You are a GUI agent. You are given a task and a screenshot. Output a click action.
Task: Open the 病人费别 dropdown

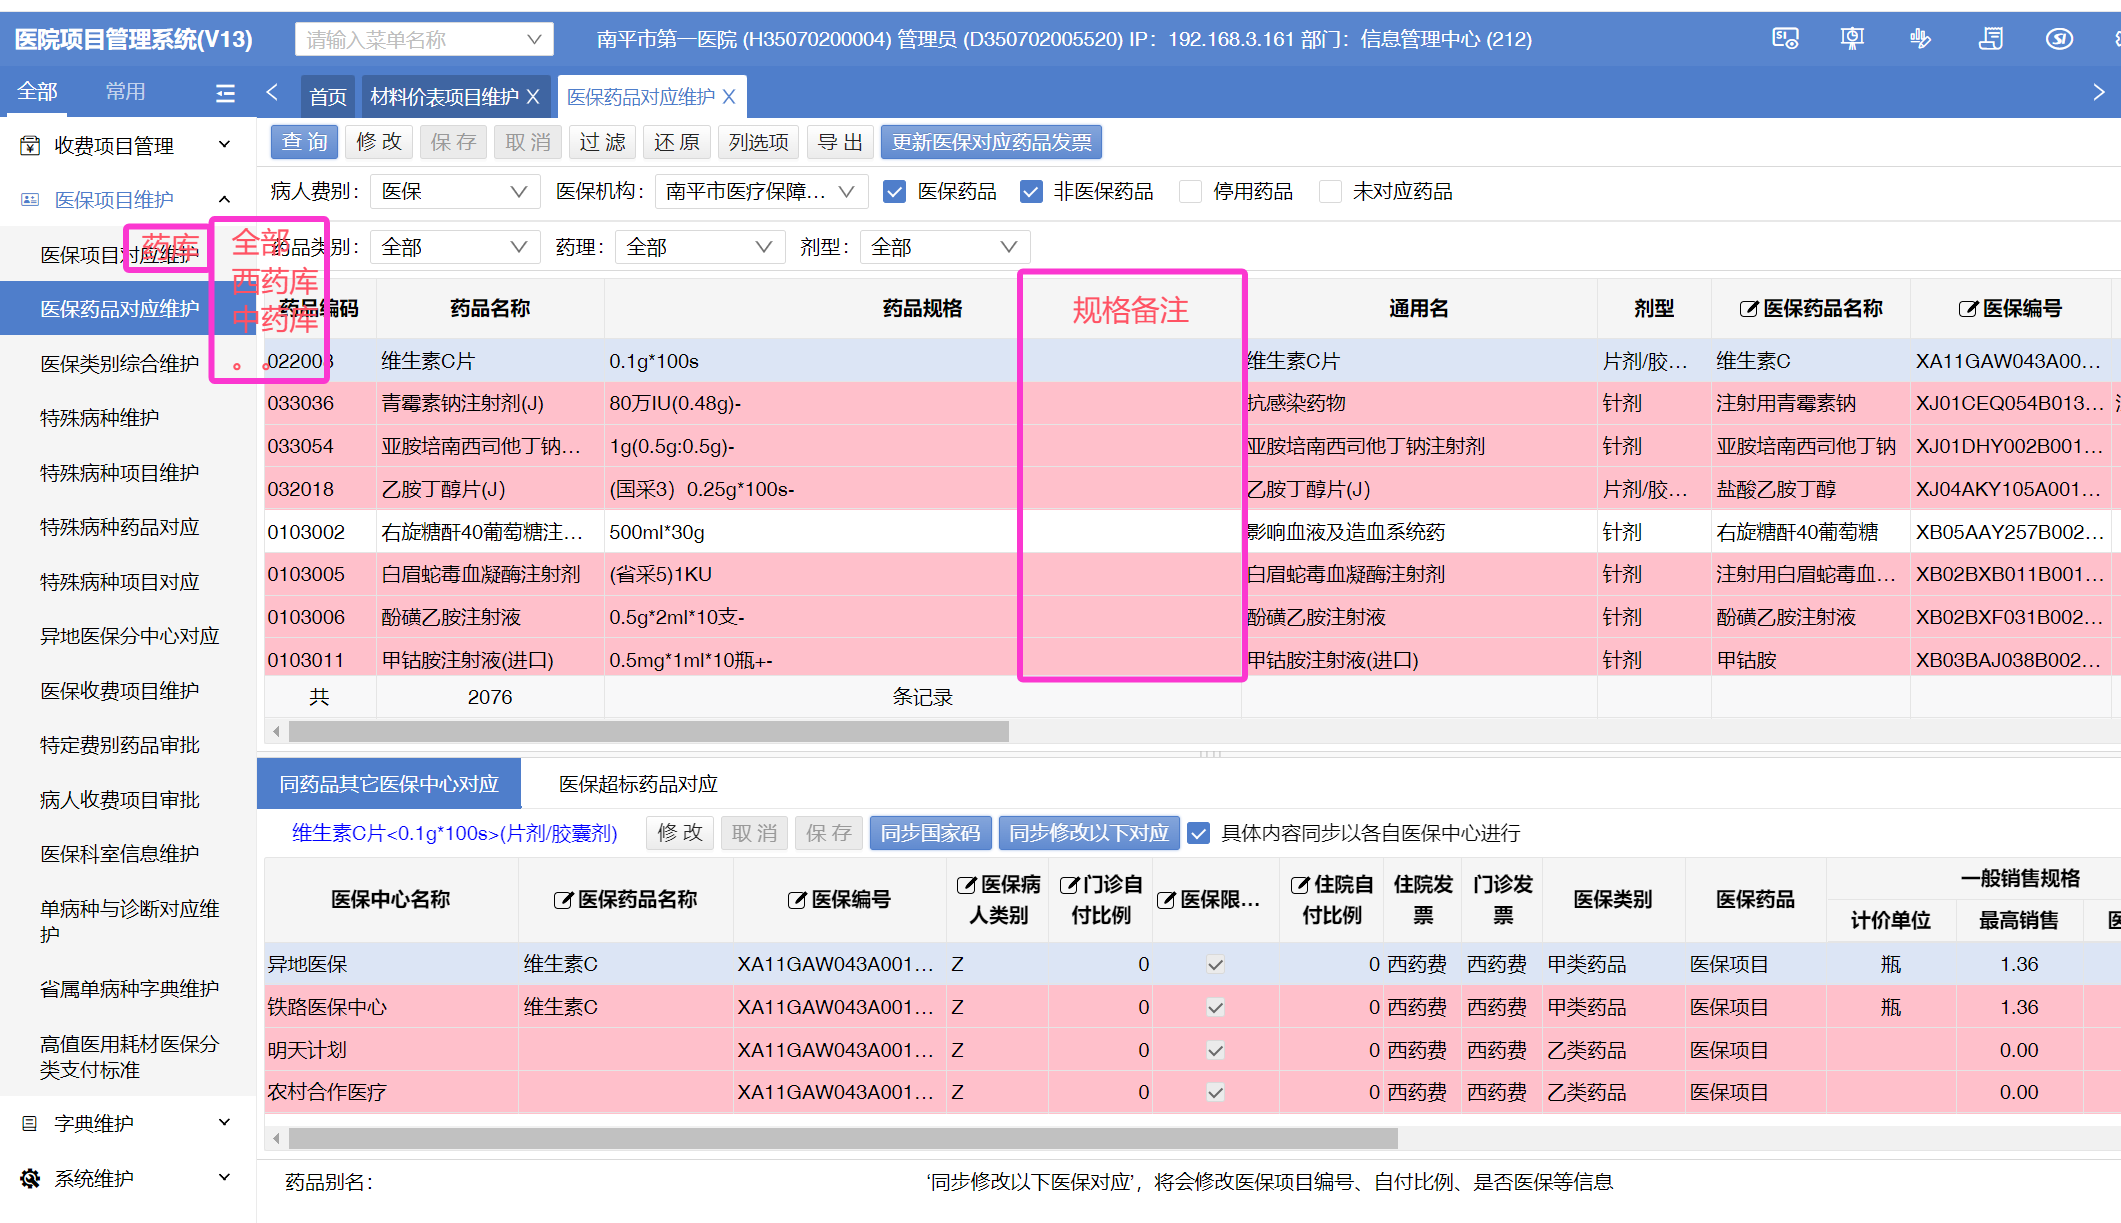pos(454,192)
